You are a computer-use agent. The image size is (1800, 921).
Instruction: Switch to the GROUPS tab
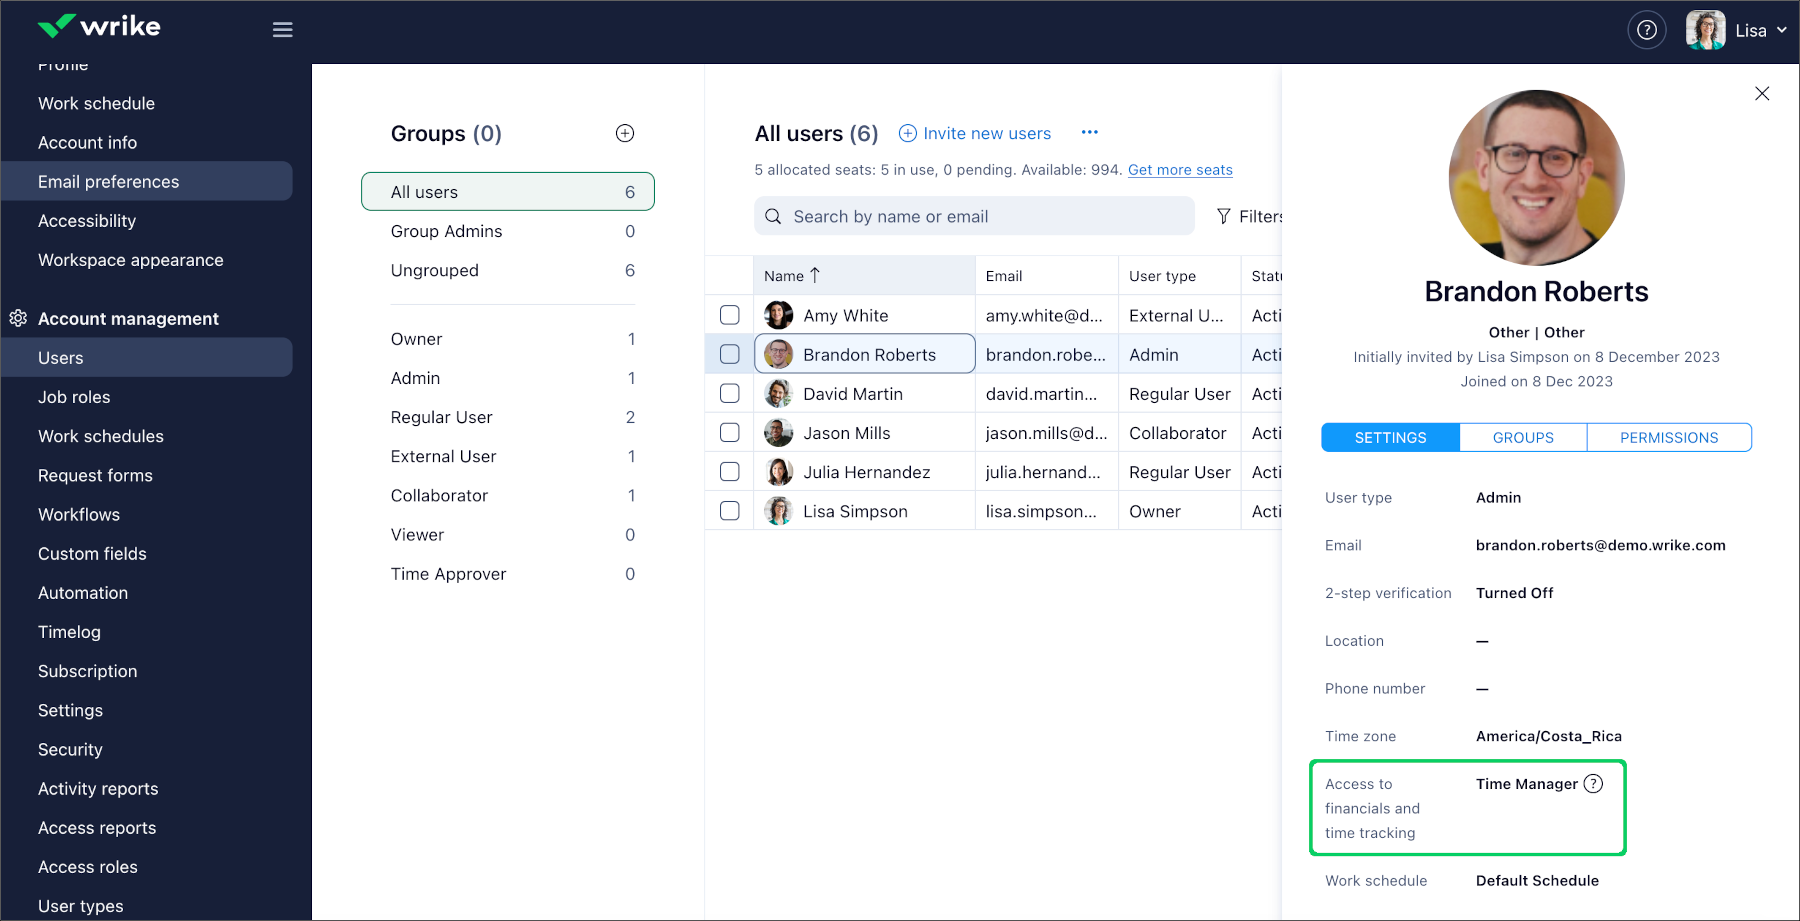(x=1522, y=438)
